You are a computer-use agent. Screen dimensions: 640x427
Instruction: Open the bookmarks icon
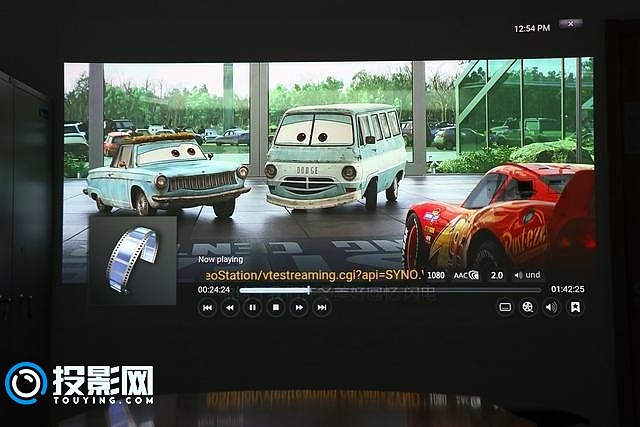coord(575,307)
